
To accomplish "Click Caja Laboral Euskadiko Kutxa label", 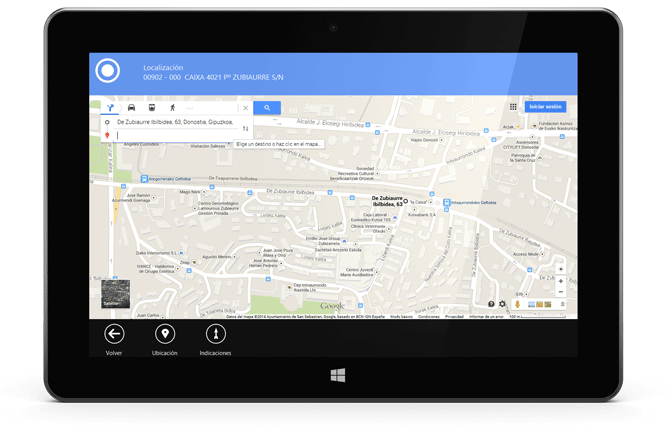I will pyautogui.click(x=370, y=217).
